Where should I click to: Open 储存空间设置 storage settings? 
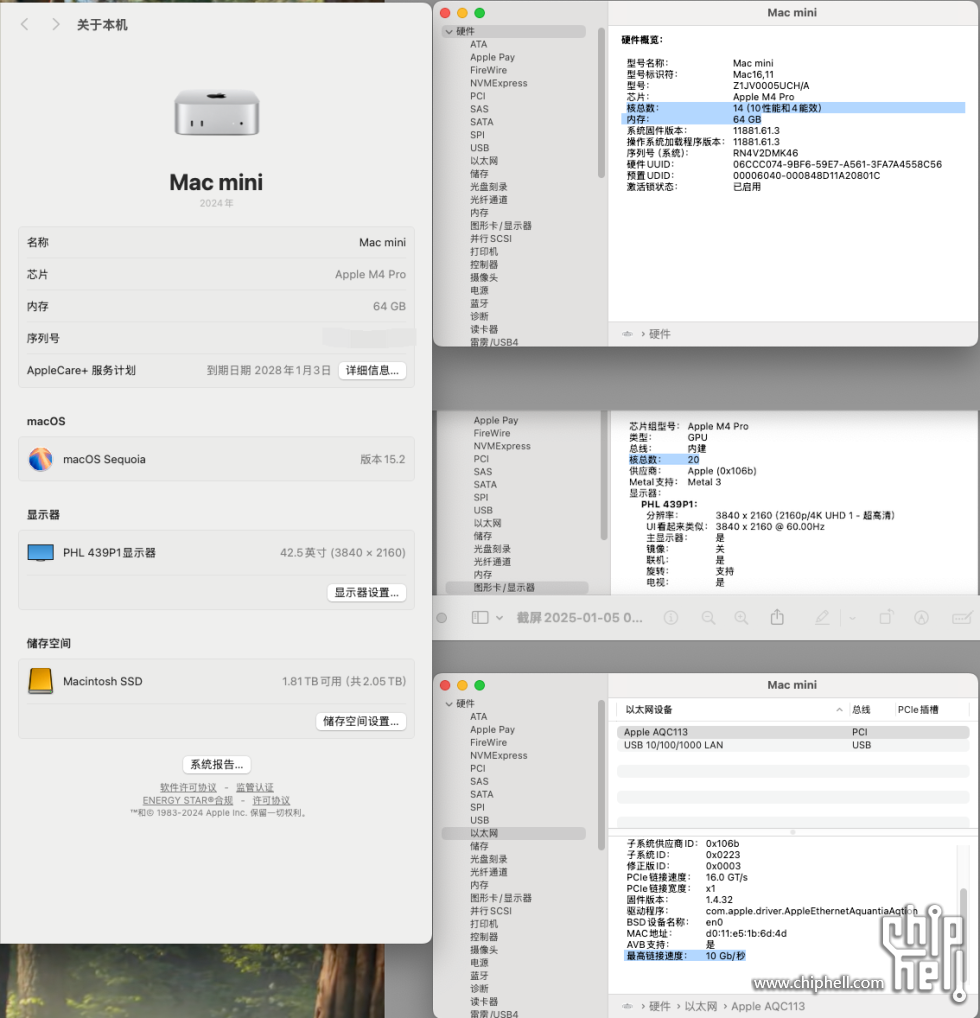coord(361,721)
